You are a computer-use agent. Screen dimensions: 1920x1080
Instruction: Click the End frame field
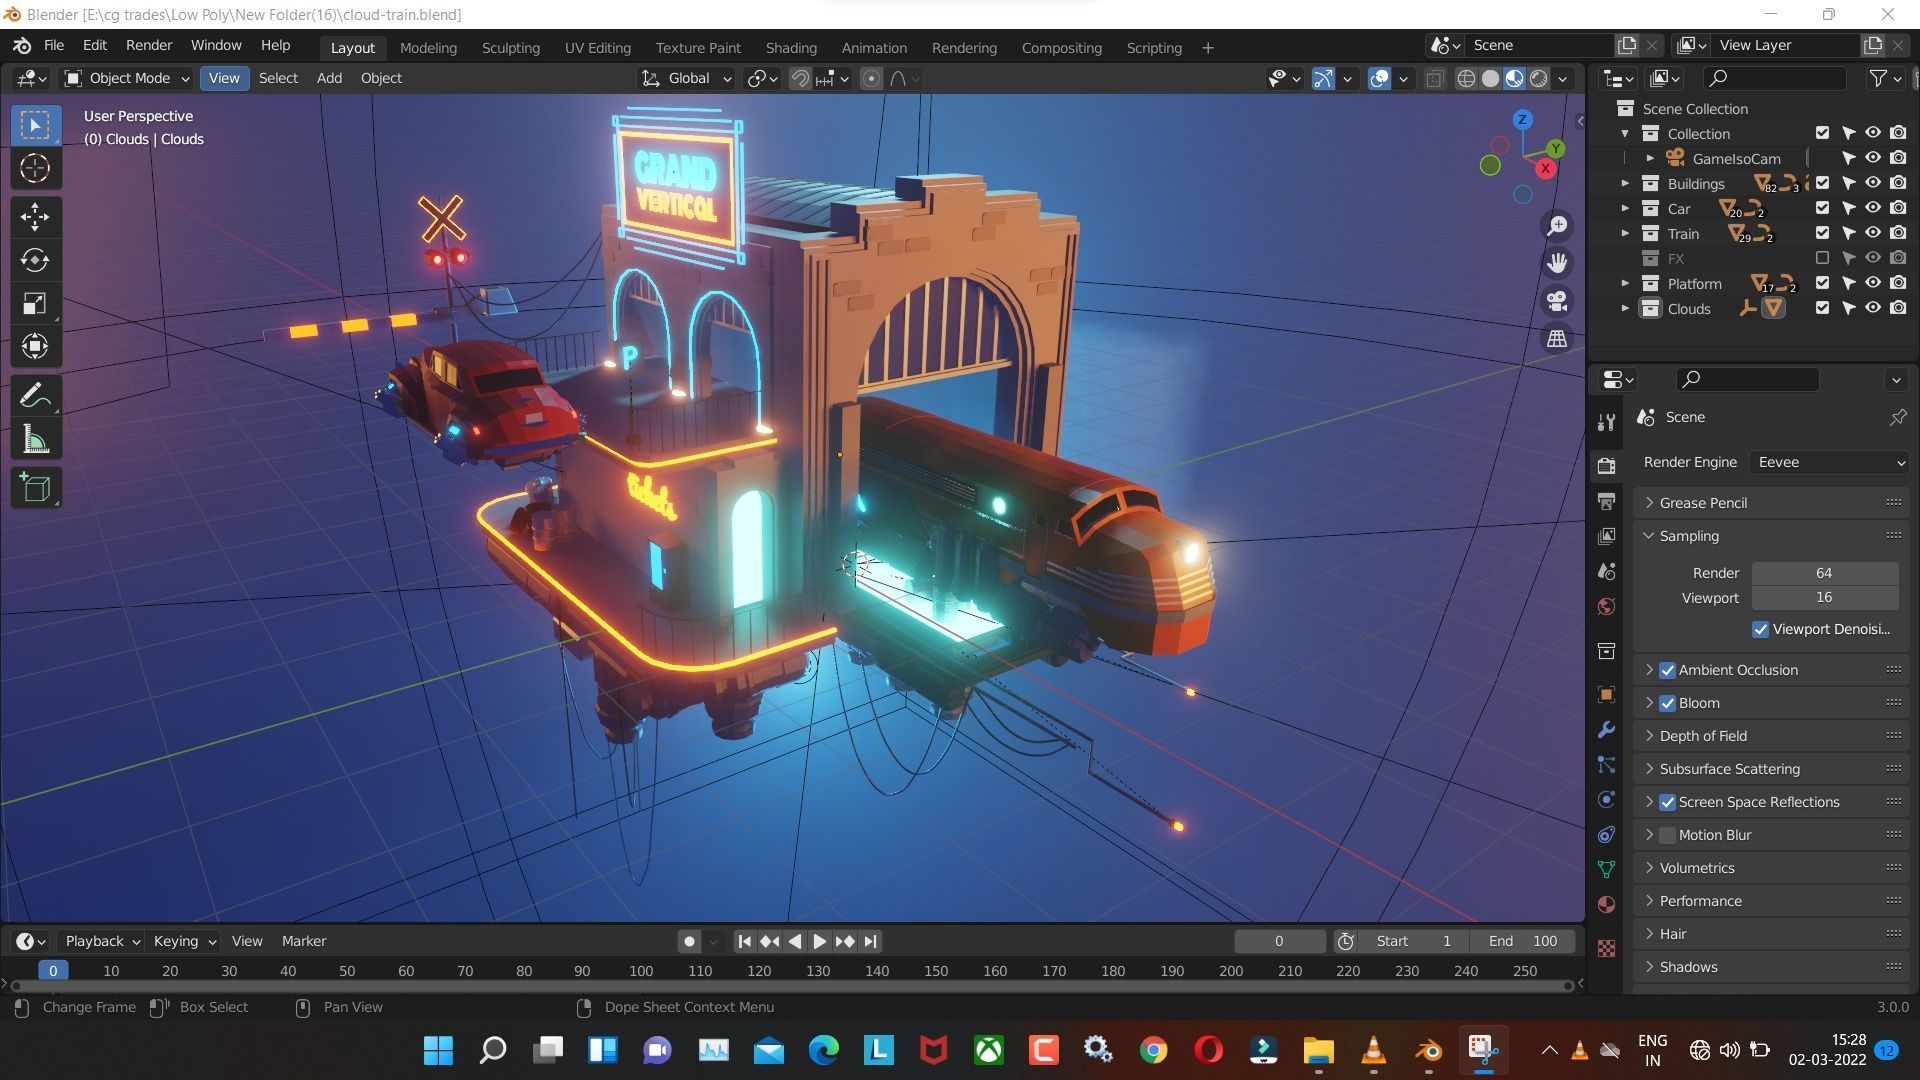pos(1521,941)
